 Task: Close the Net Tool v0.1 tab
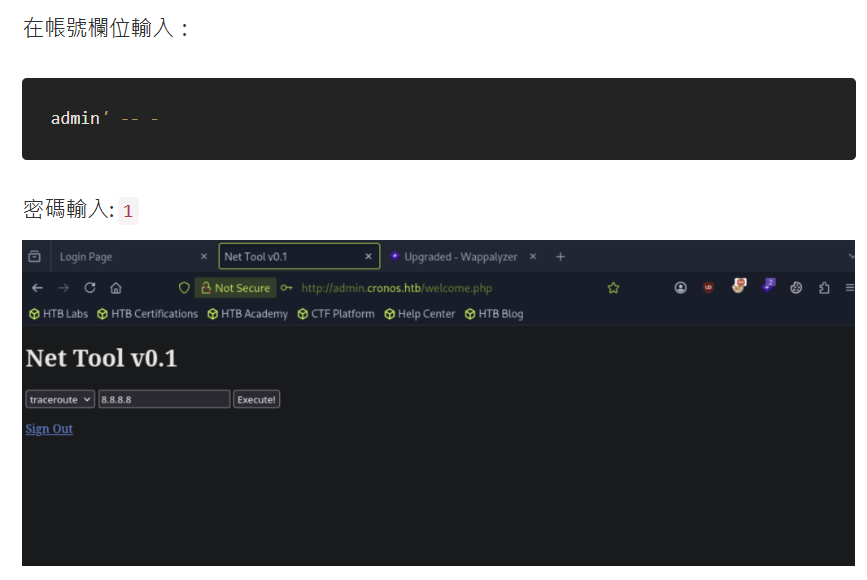(x=368, y=257)
